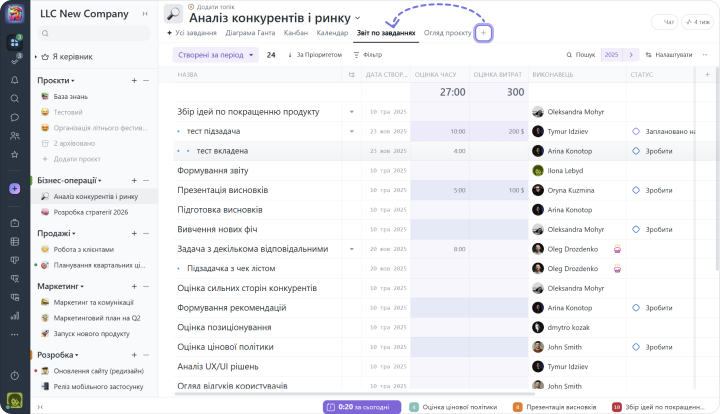Open the project magnifier icon beside the title
Image resolution: width=720 pixels, height=414 pixels.
tap(173, 14)
